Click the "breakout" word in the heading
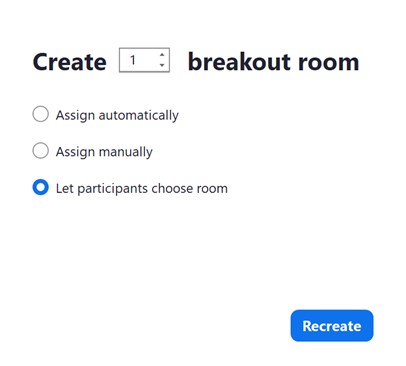This screenshot has height=366, width=406. coord(240,62)
